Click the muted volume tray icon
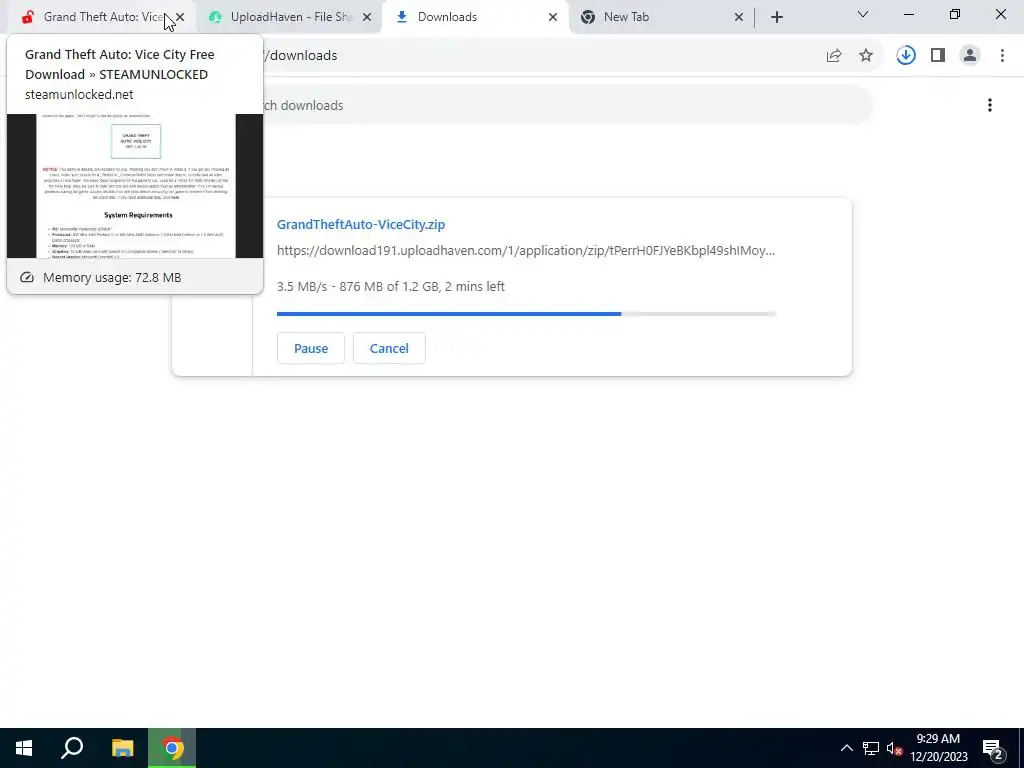 tap(894, 748)
